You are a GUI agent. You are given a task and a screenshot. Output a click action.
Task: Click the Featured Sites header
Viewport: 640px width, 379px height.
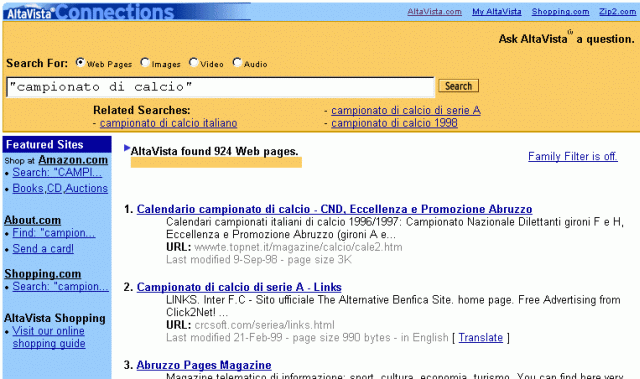pos(57,144)
